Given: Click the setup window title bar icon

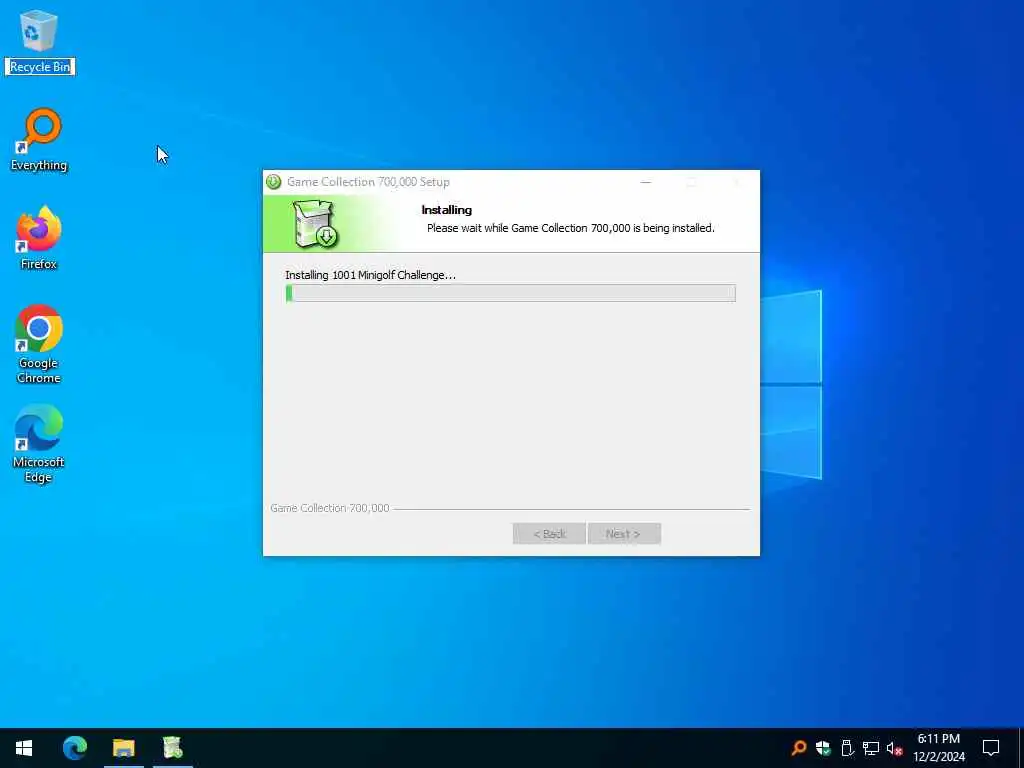Looking at the screenshot, I should pos(274,182).
